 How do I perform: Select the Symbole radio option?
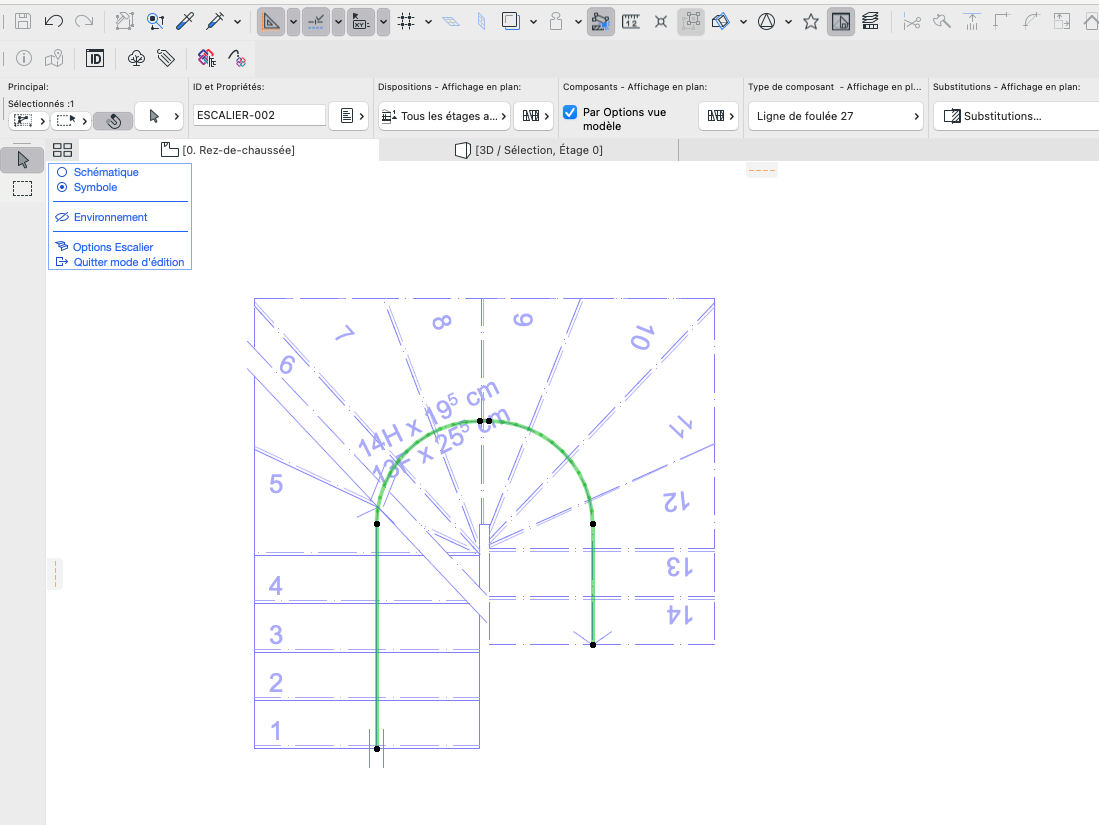(x=86, y=187)
